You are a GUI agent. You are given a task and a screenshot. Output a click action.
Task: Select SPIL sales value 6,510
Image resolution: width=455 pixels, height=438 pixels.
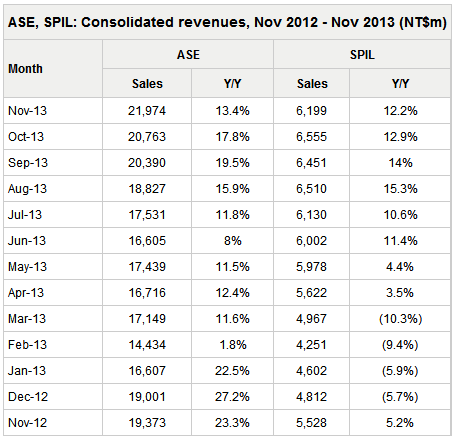click(311, 188)
